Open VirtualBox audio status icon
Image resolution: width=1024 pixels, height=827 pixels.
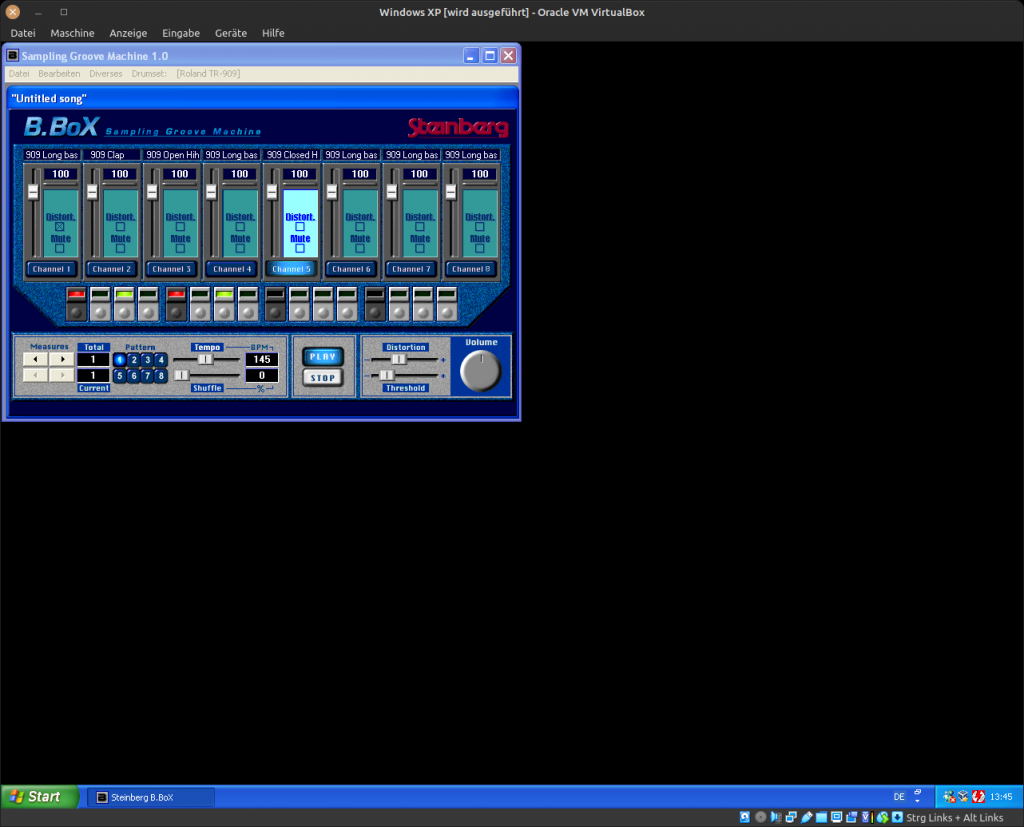tap(776, 817)
